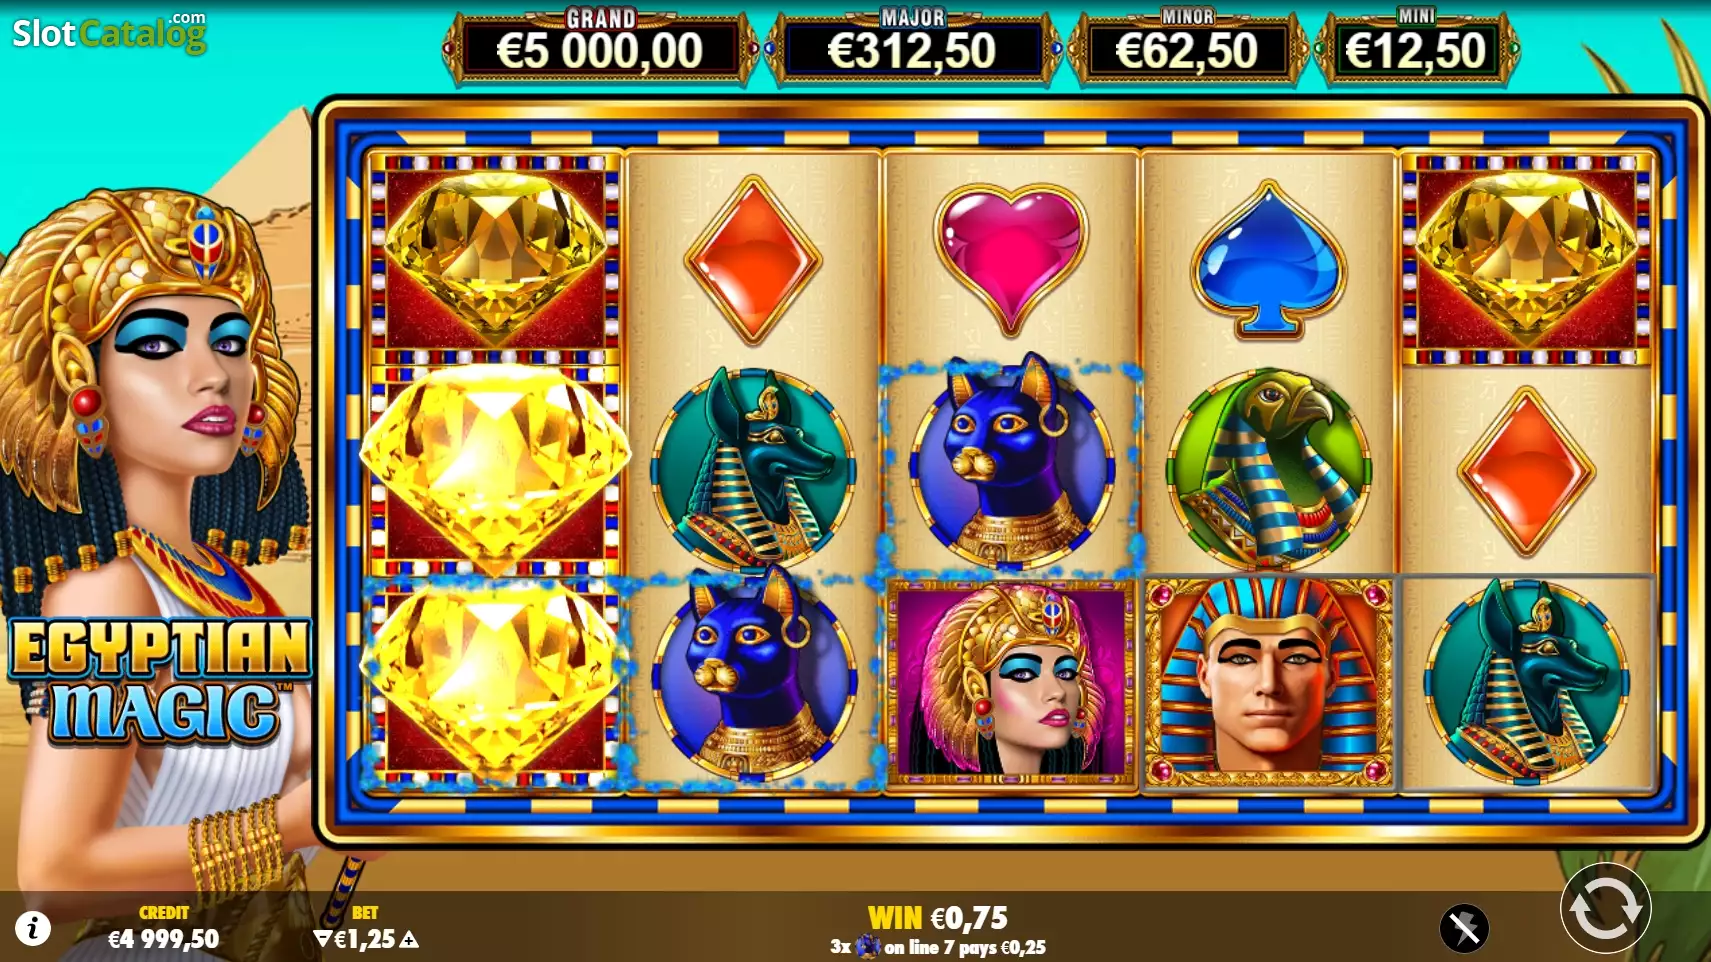Click the red diamond symbol atop reel two

[x=753, y=258]
